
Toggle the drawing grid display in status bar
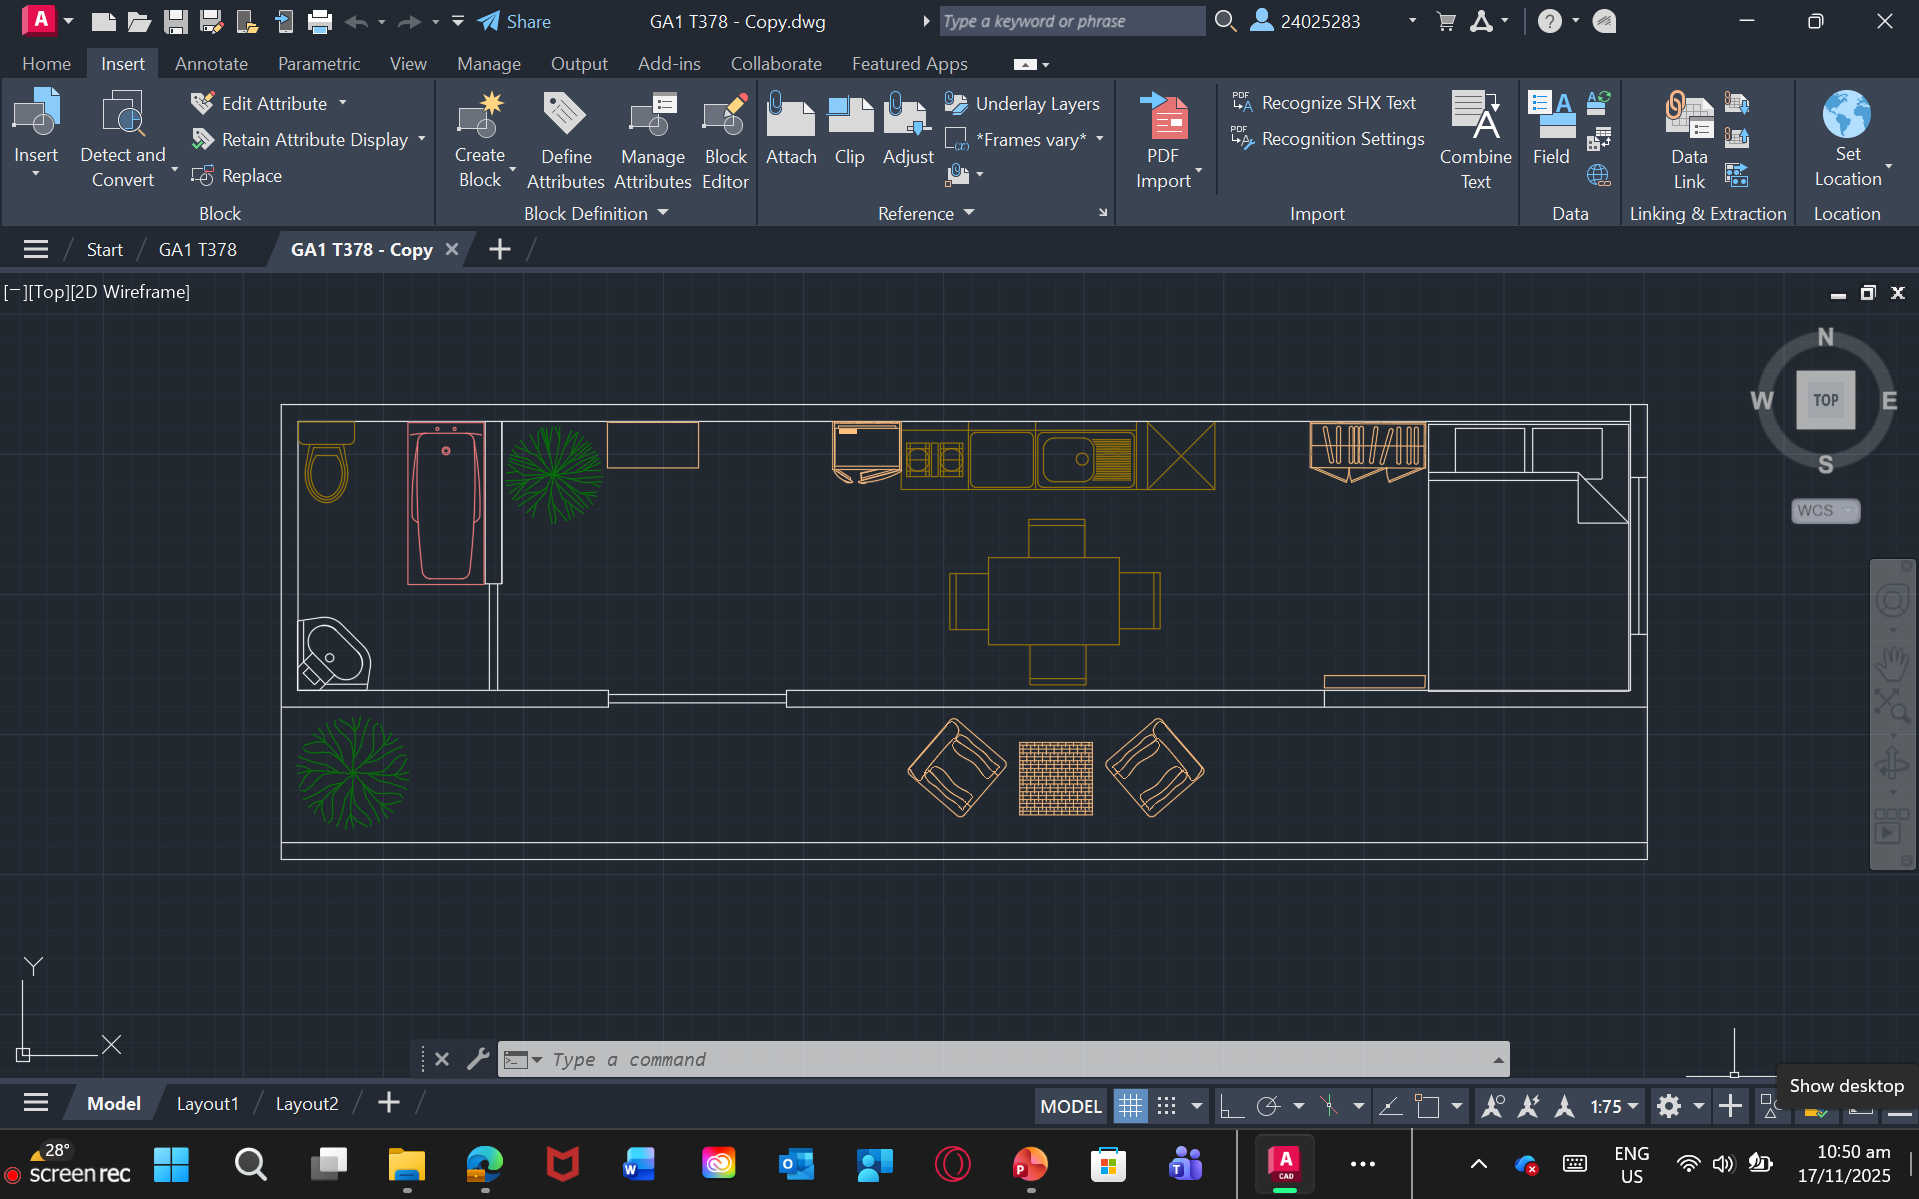(1130, 1106)
